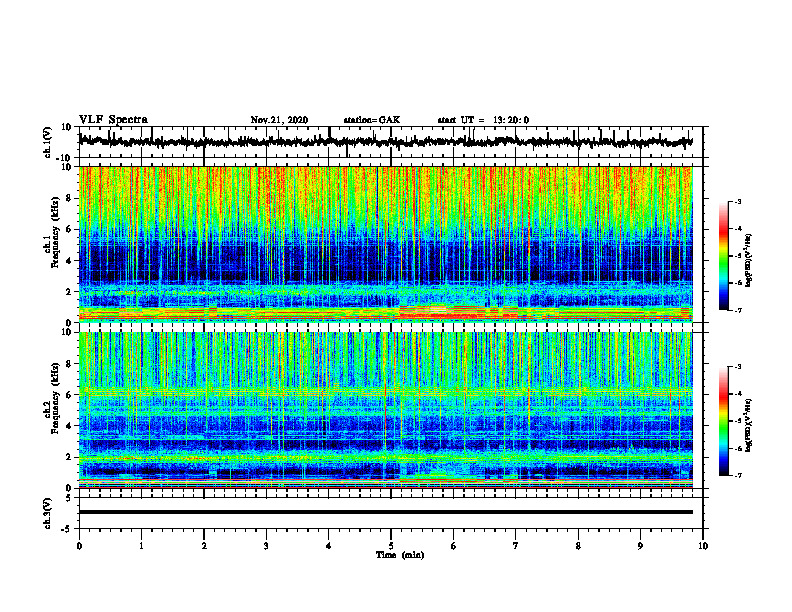Click time axis tick label "3"
The image size is (792, 612).
[x=266, y=546]
